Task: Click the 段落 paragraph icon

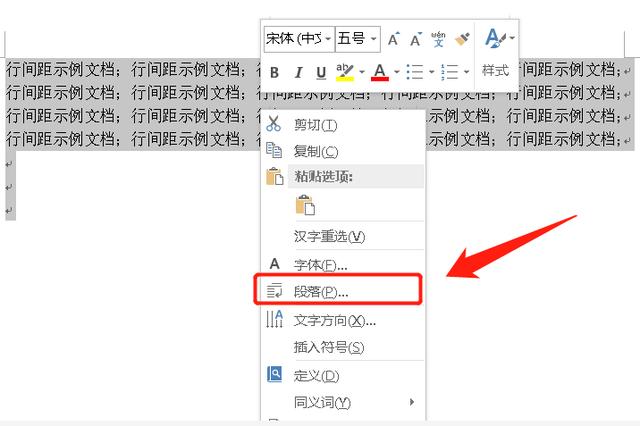Action: [x=274, y=290]
